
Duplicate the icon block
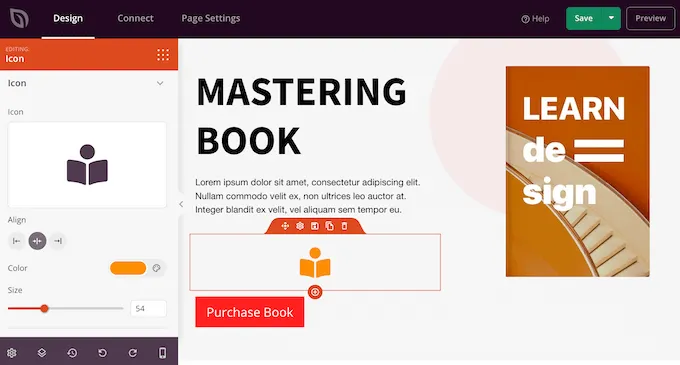(330, 226)
